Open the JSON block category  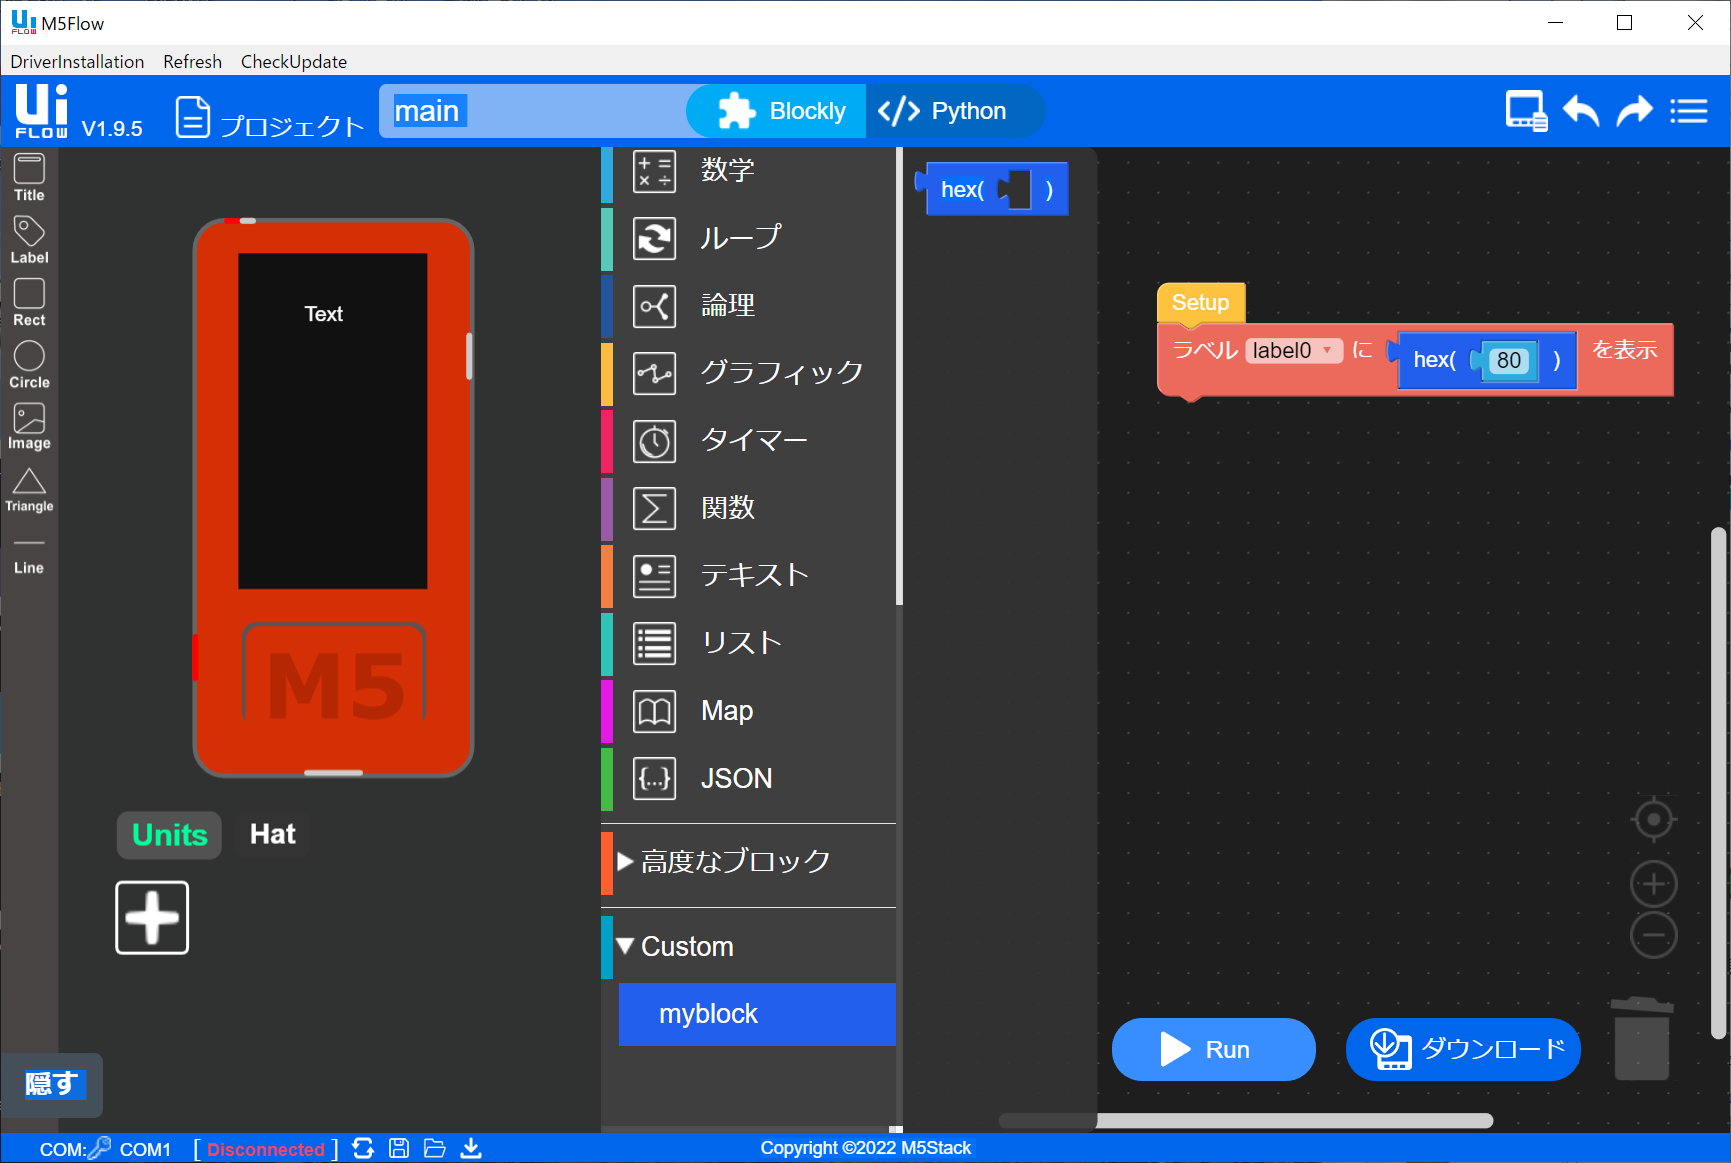(x=748, y=779)
